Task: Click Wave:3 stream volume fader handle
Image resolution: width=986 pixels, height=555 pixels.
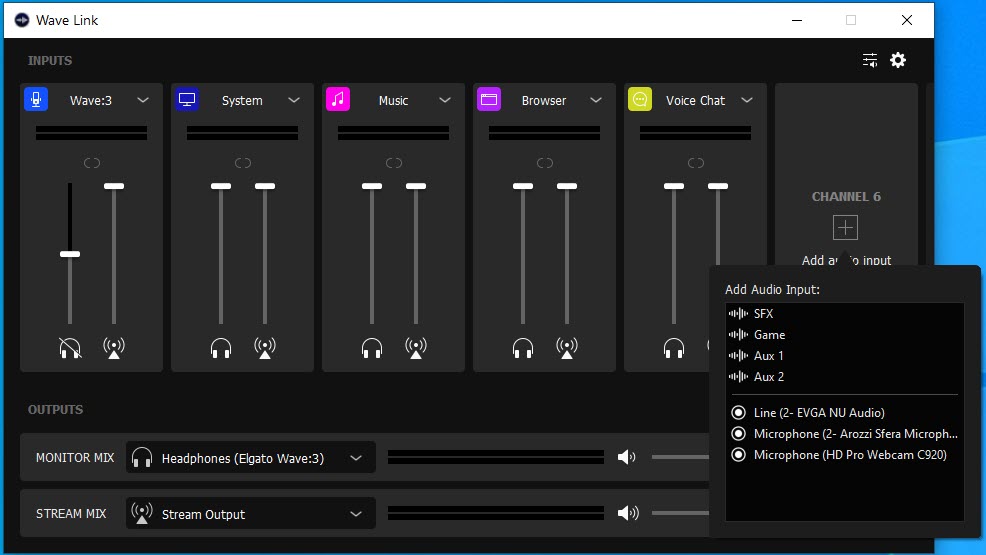Action: 114,186
